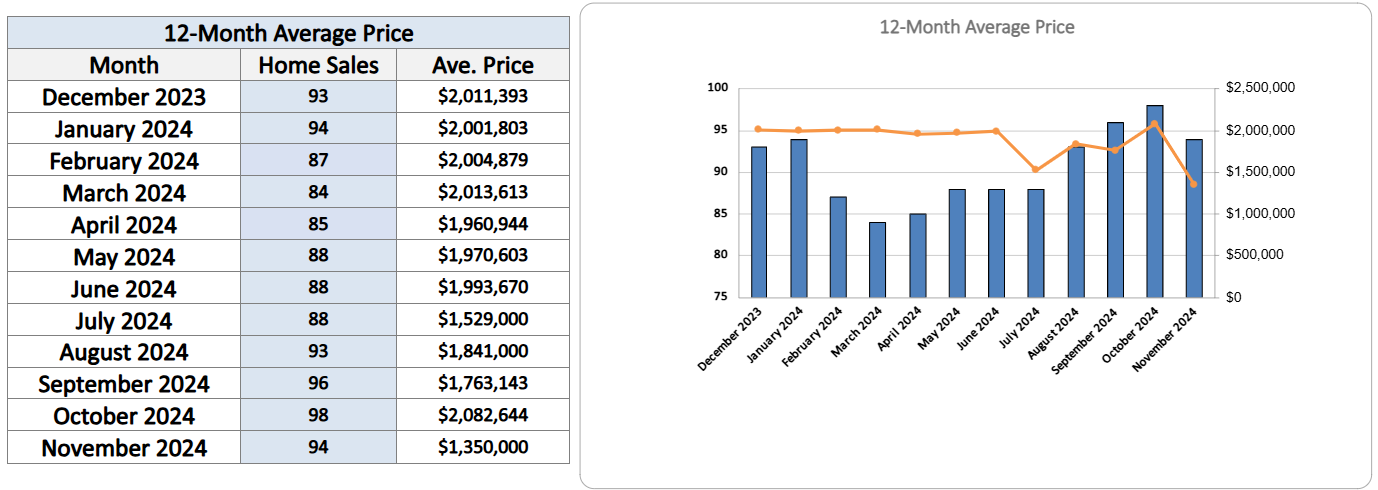Click the price cell $1,350,000

[x=483, y=448]
